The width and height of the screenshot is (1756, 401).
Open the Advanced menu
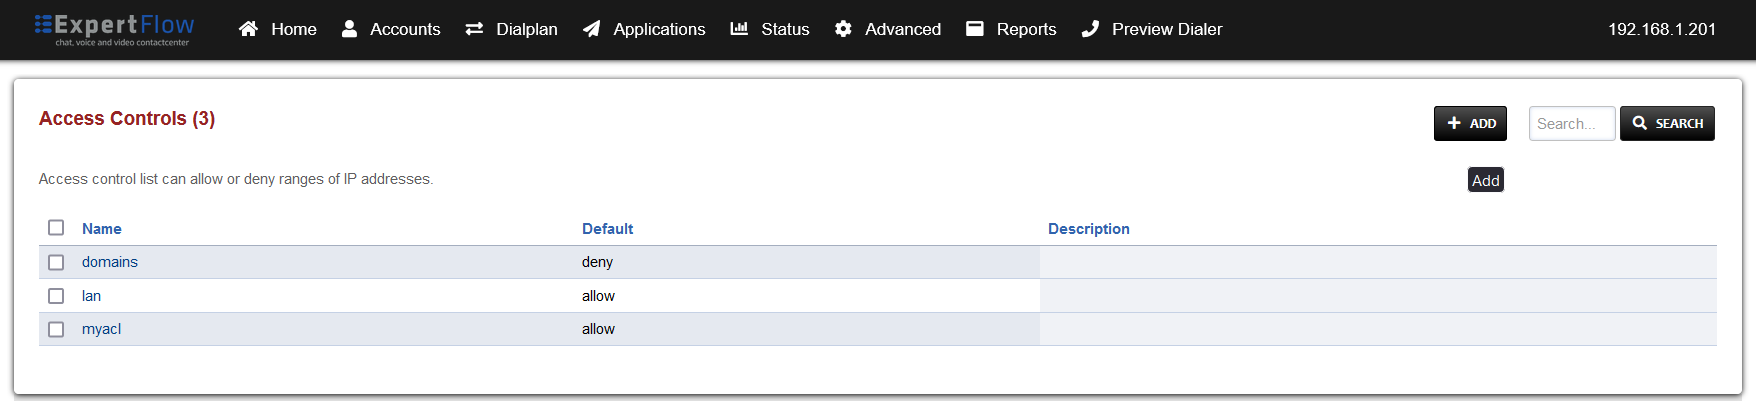point(902,29)
